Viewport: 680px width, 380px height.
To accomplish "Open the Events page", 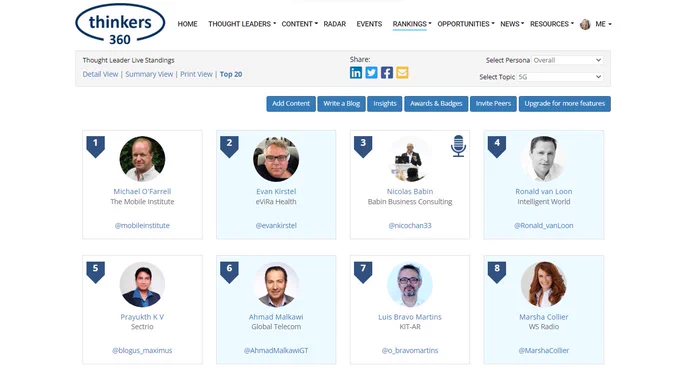I will tap(369, 24).
